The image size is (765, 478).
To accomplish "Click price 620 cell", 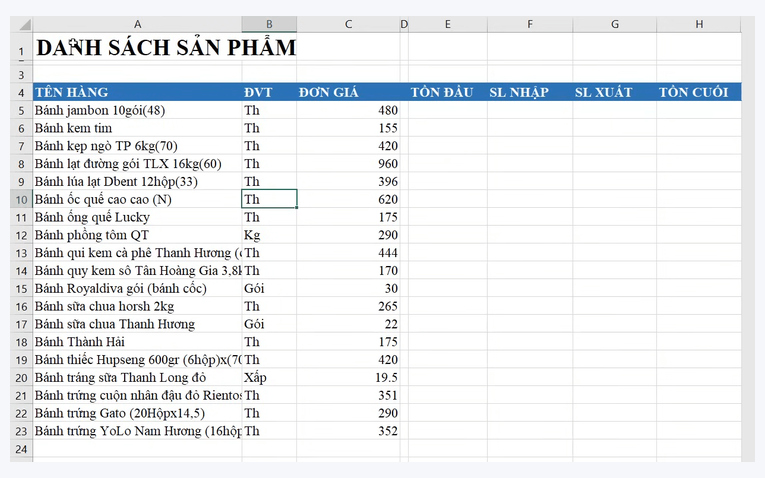I will [348, 199].
